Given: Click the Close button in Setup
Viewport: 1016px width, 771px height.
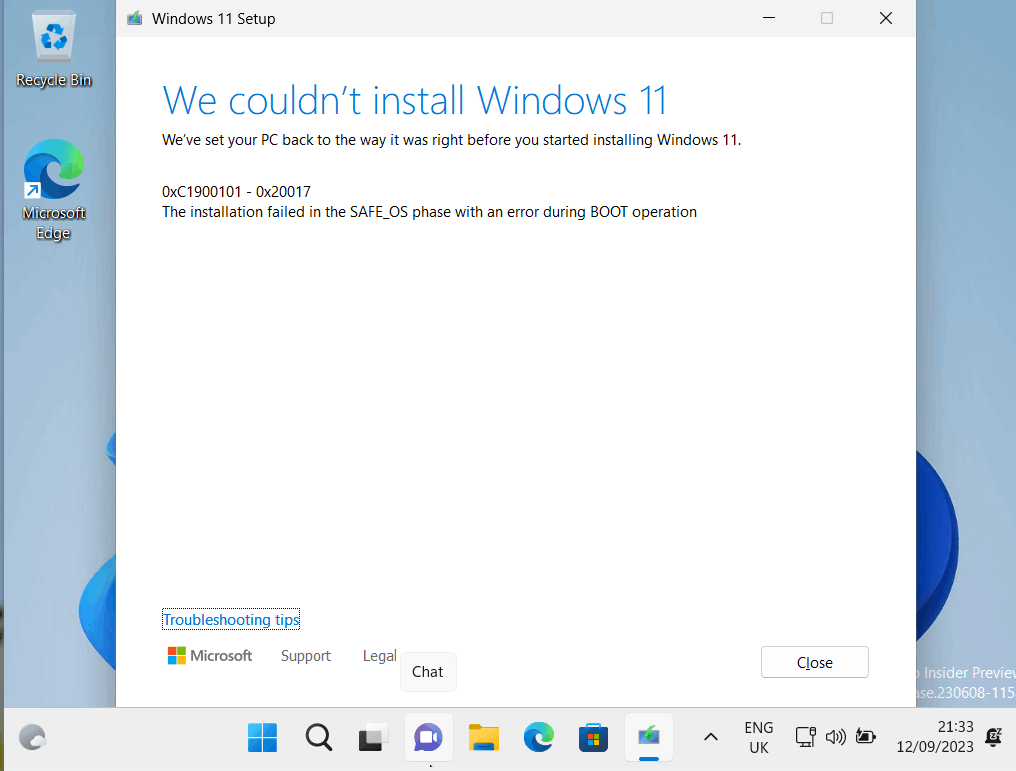Looking at the screenshot, I should pos(814,662).
